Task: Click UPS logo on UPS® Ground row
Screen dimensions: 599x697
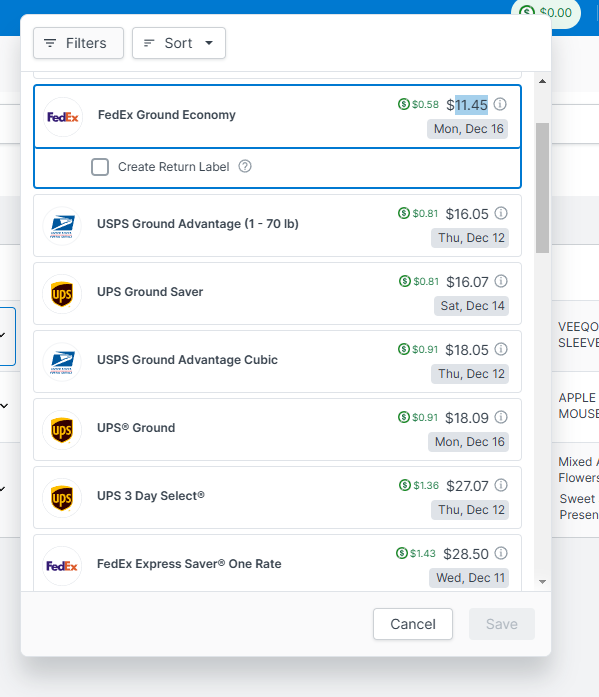Action: click(x=62, y=430)
